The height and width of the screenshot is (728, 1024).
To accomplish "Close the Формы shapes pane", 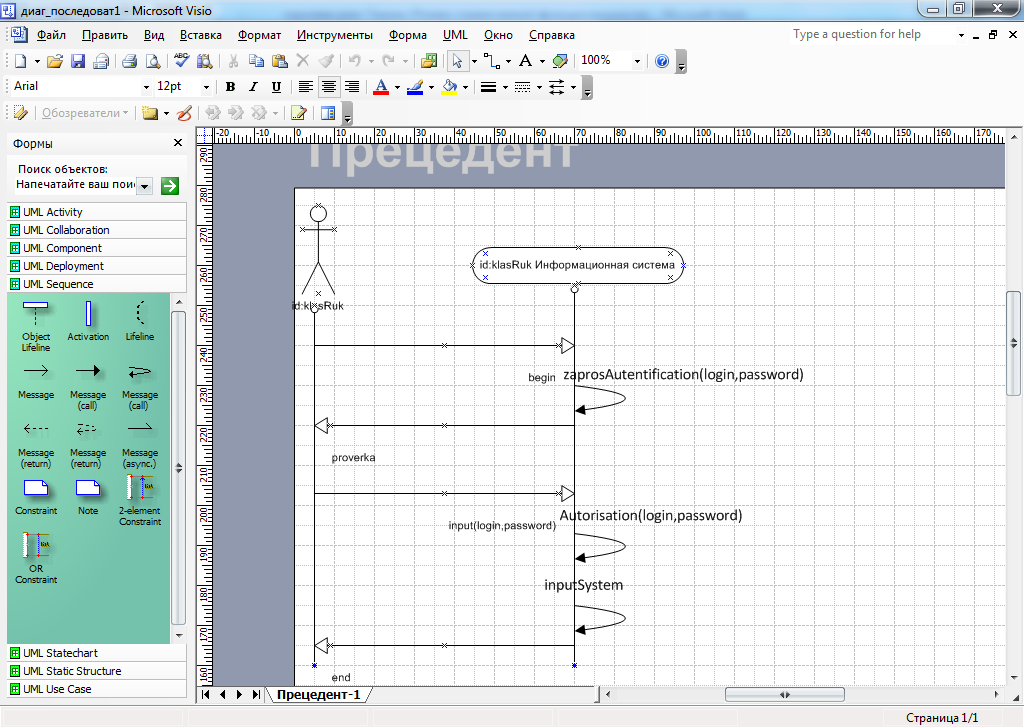I will click(x=178, y=143).
